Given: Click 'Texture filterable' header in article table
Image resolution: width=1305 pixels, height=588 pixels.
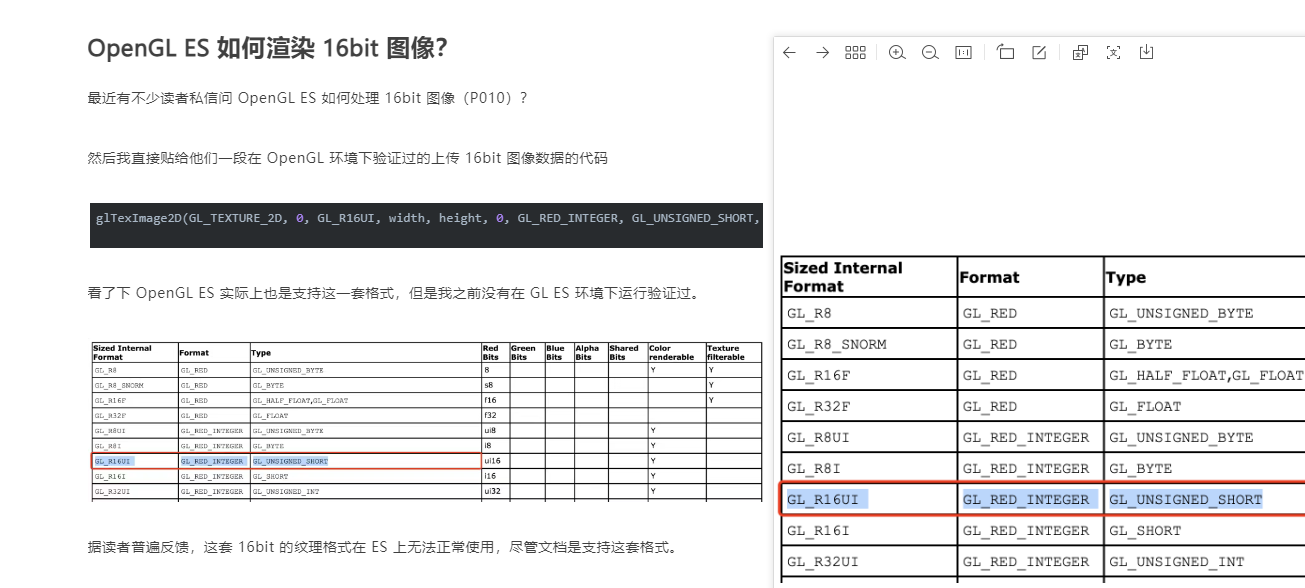Looking at the screenshot, I should click(733, 352).
